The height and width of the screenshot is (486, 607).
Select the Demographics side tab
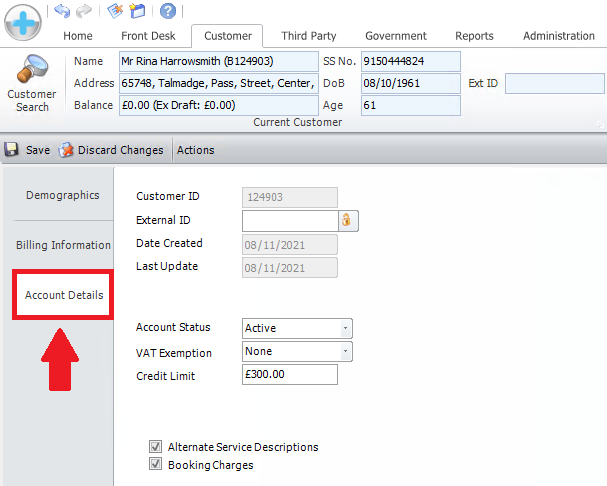[x=63, y=195]
